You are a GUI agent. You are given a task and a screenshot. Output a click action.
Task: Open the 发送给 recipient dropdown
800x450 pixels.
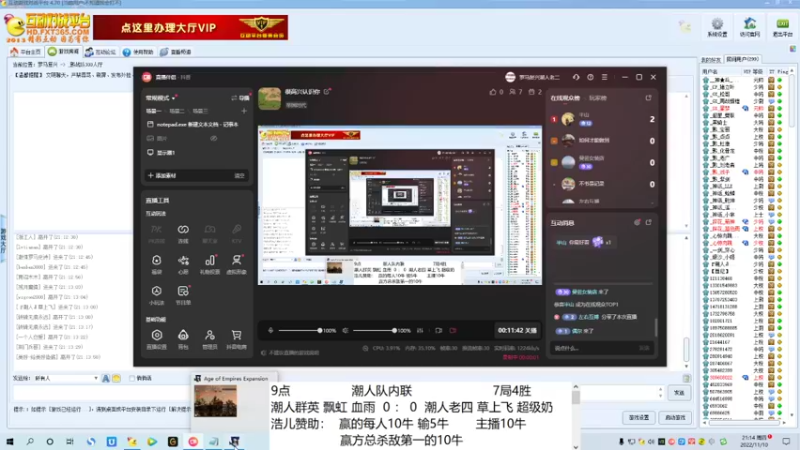click(x=66, y=378)
